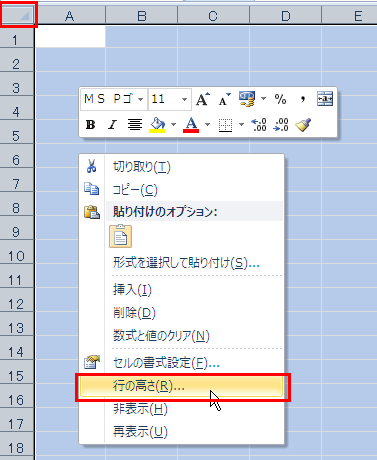Select the row 1 header

pyautogui.click(x=17, y=37)
